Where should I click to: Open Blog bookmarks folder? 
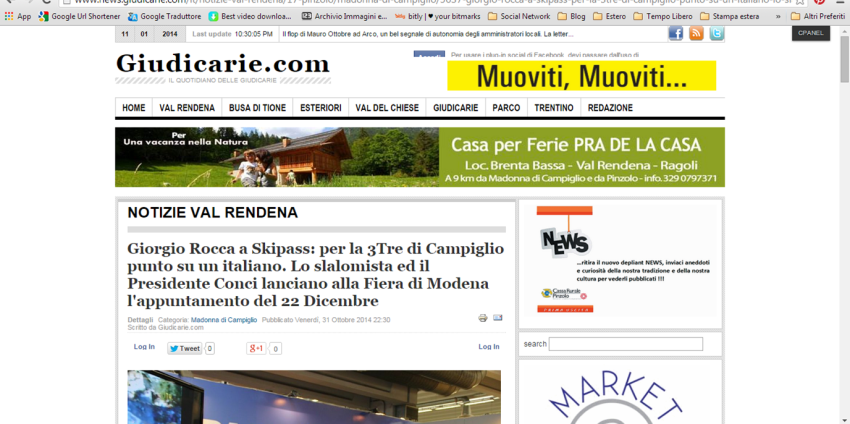(571, 16)
